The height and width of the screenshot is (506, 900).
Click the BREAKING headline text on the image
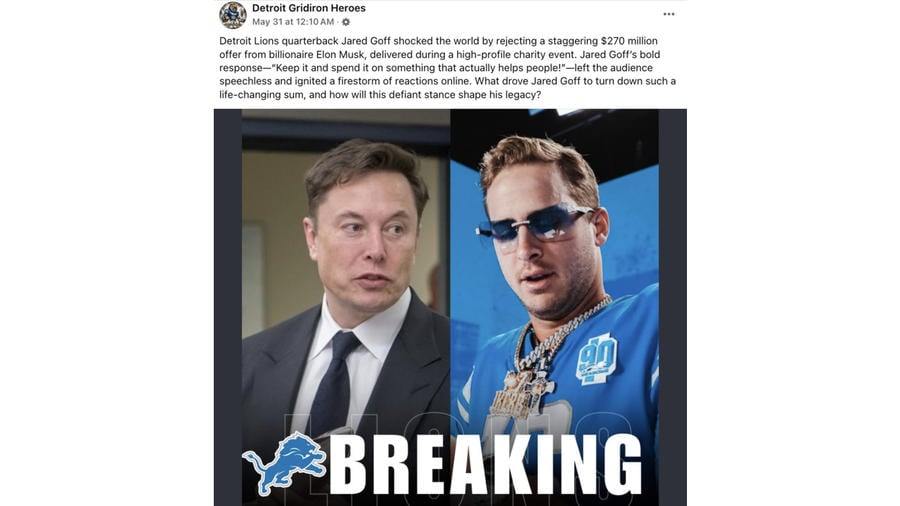point(485,465)
